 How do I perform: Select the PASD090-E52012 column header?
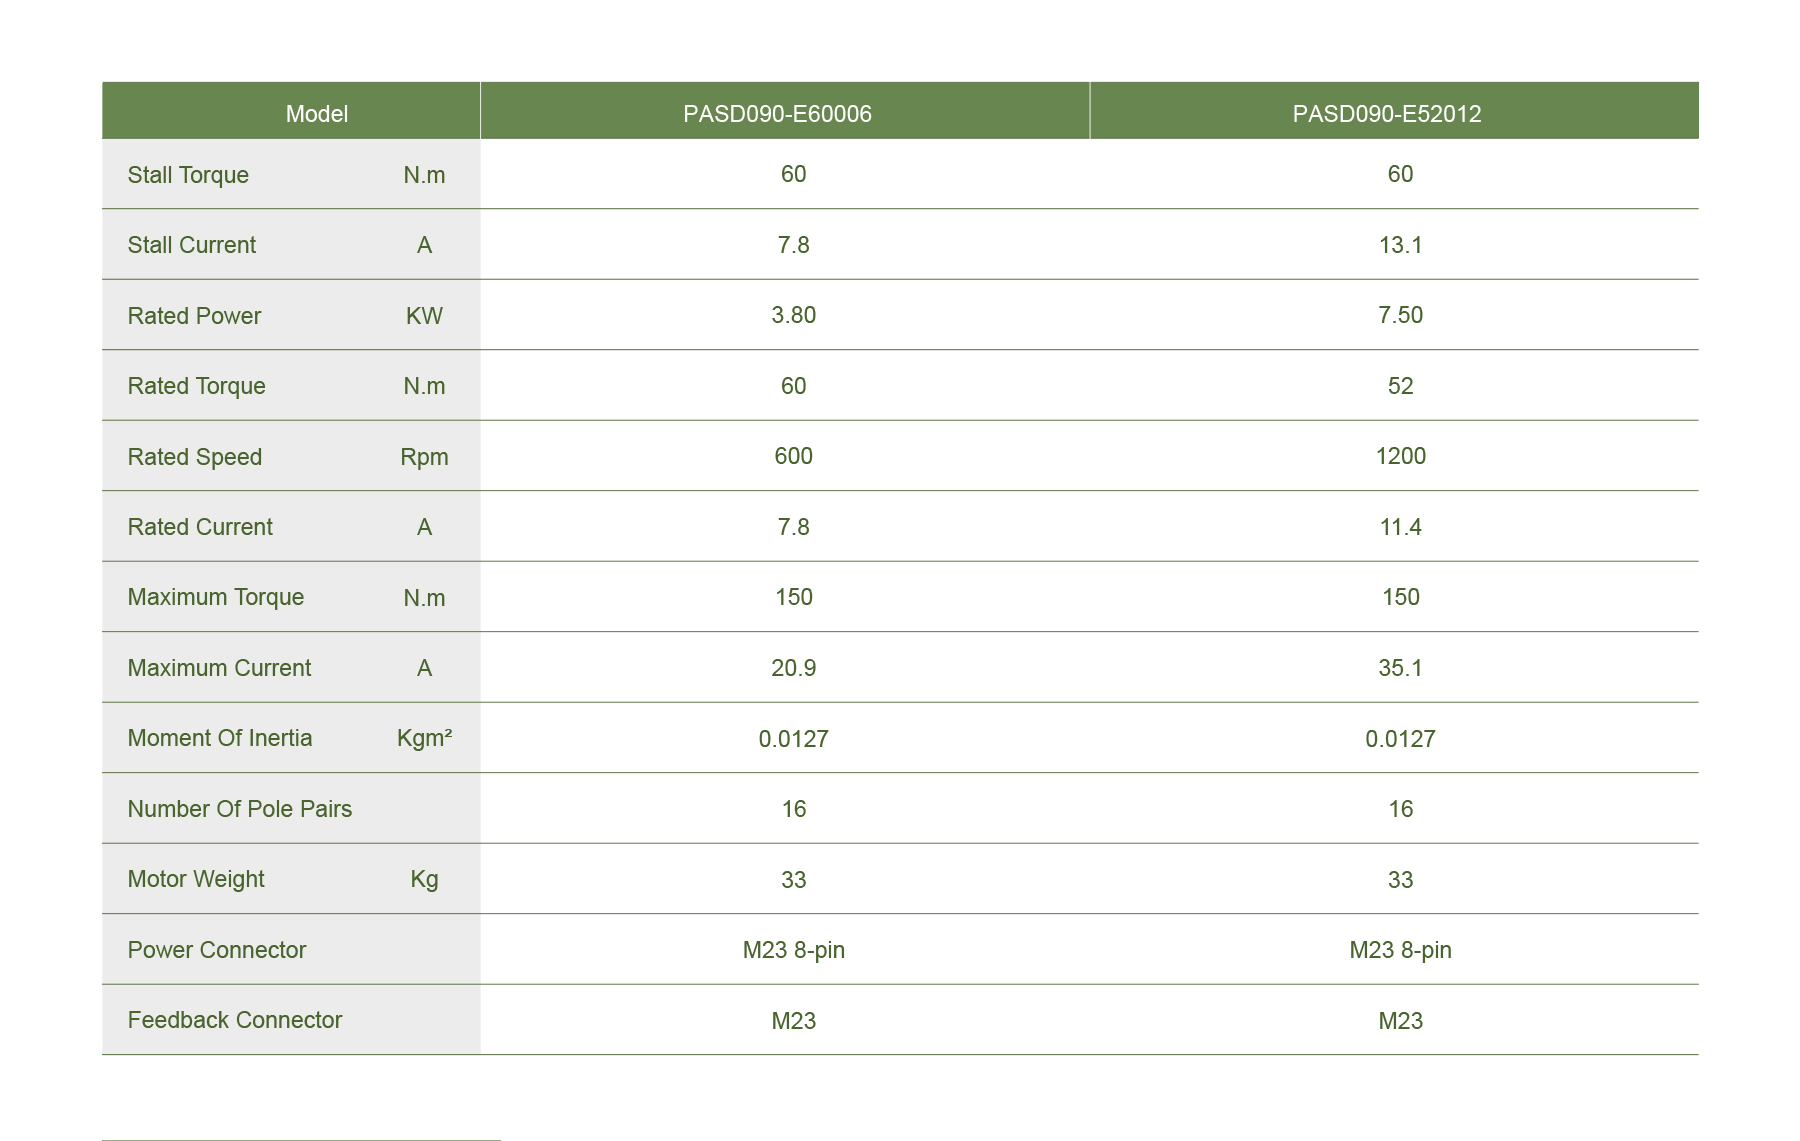[x=1386, y=114]
